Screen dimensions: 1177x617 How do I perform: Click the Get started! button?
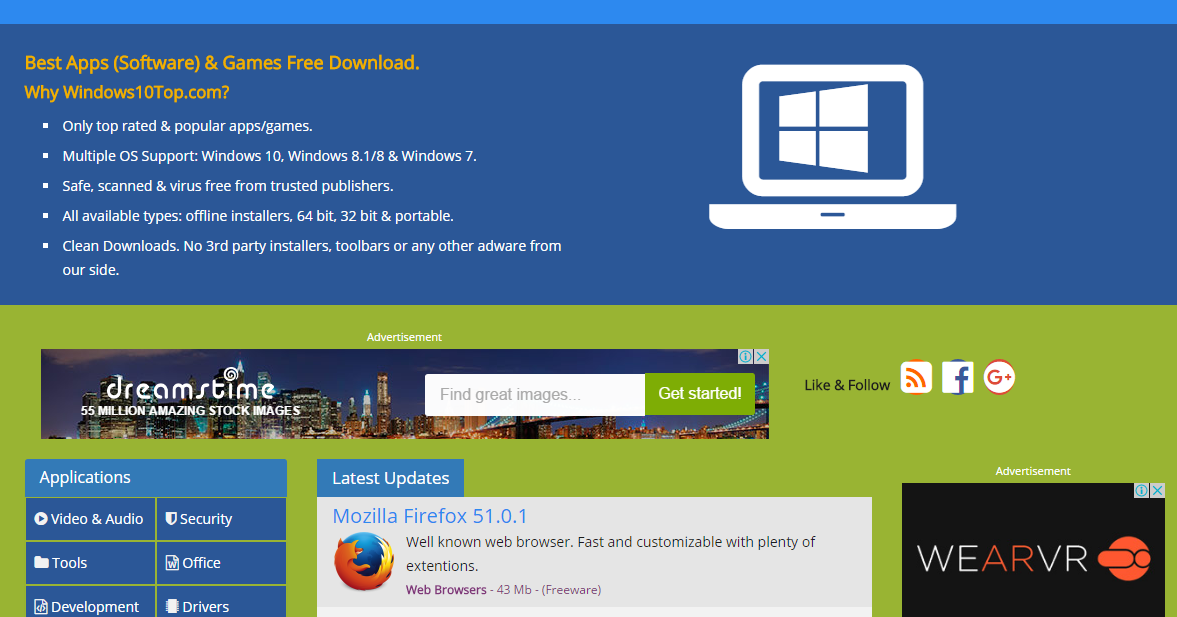(x=700, y=394)
